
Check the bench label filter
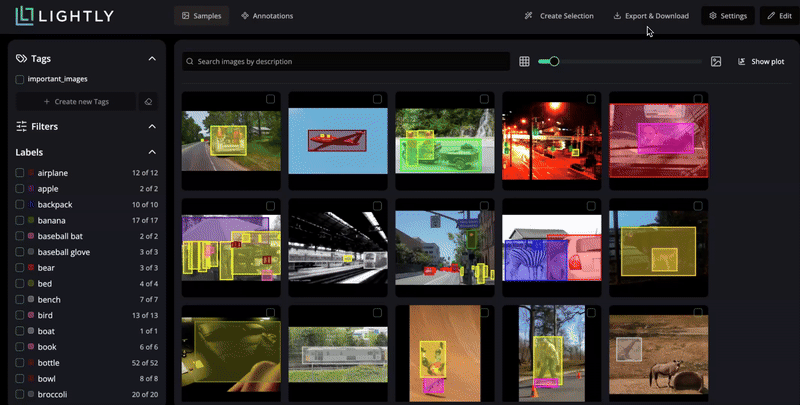pyautogui.click(x=19, y=299)
